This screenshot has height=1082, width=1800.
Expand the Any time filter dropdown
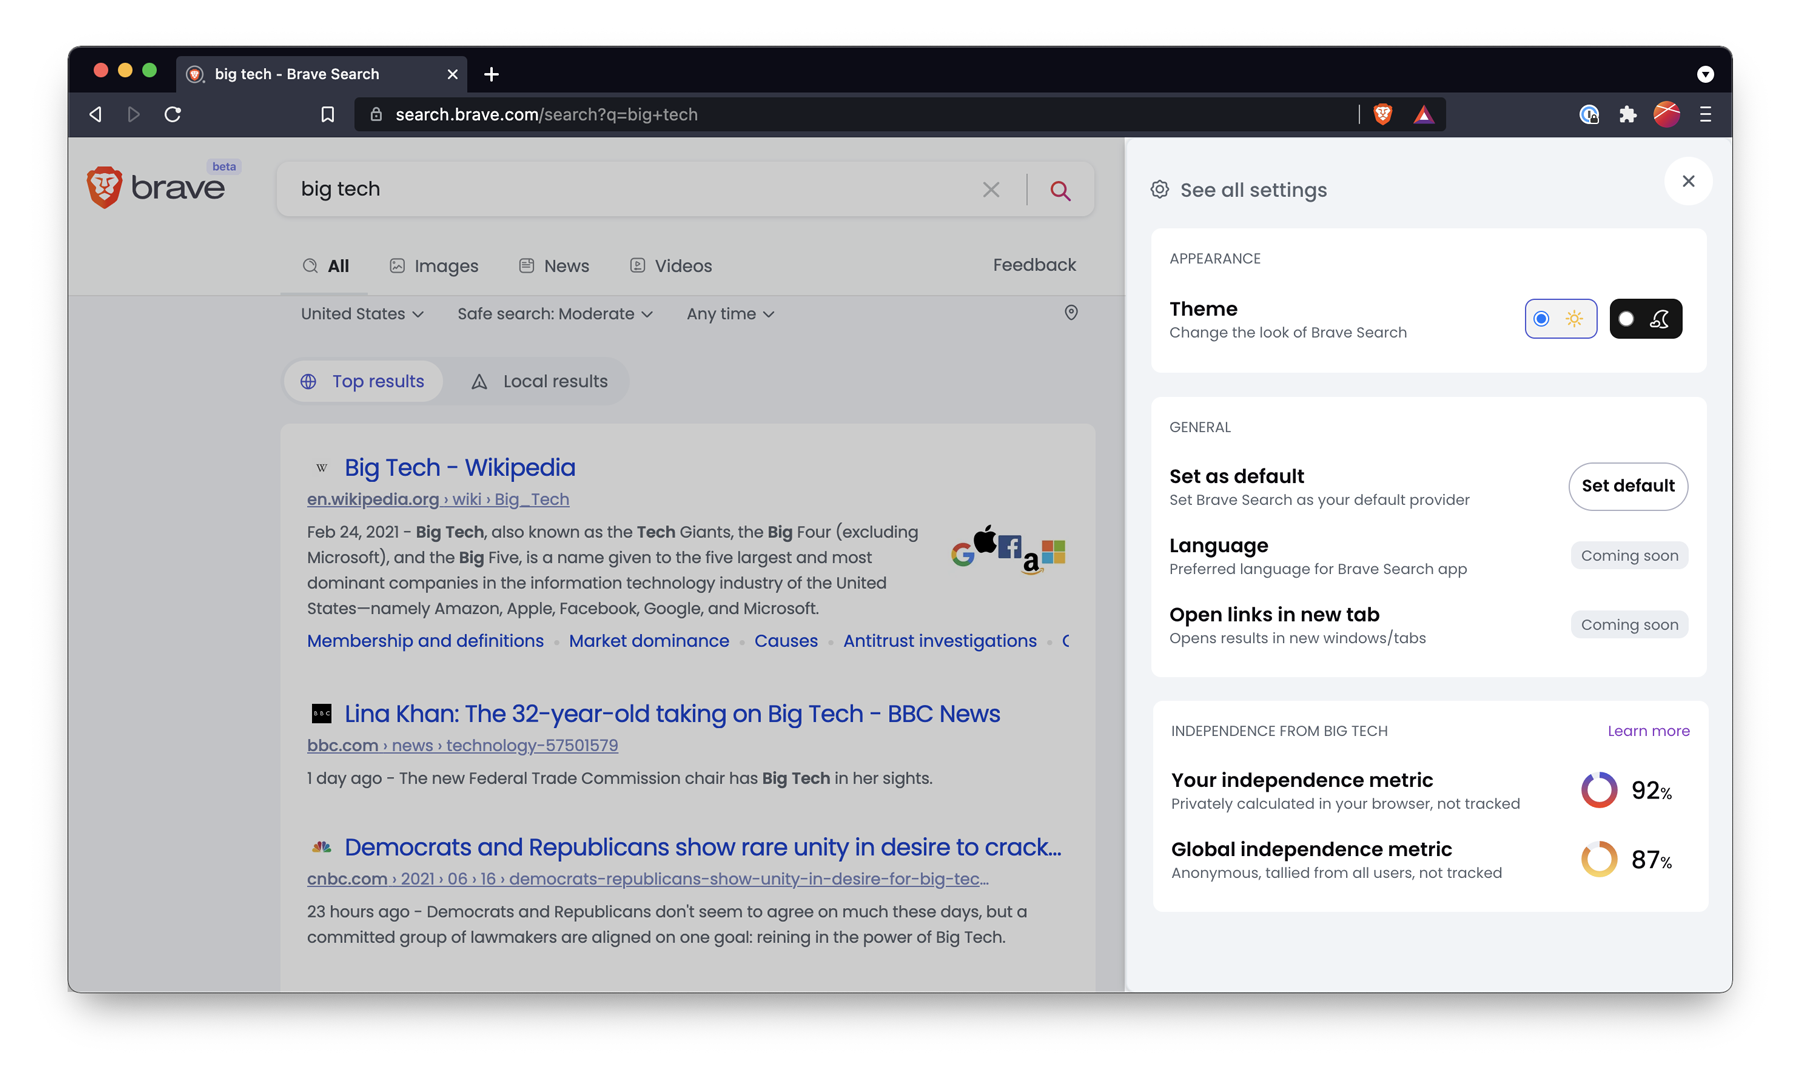[x=729, y=313]
